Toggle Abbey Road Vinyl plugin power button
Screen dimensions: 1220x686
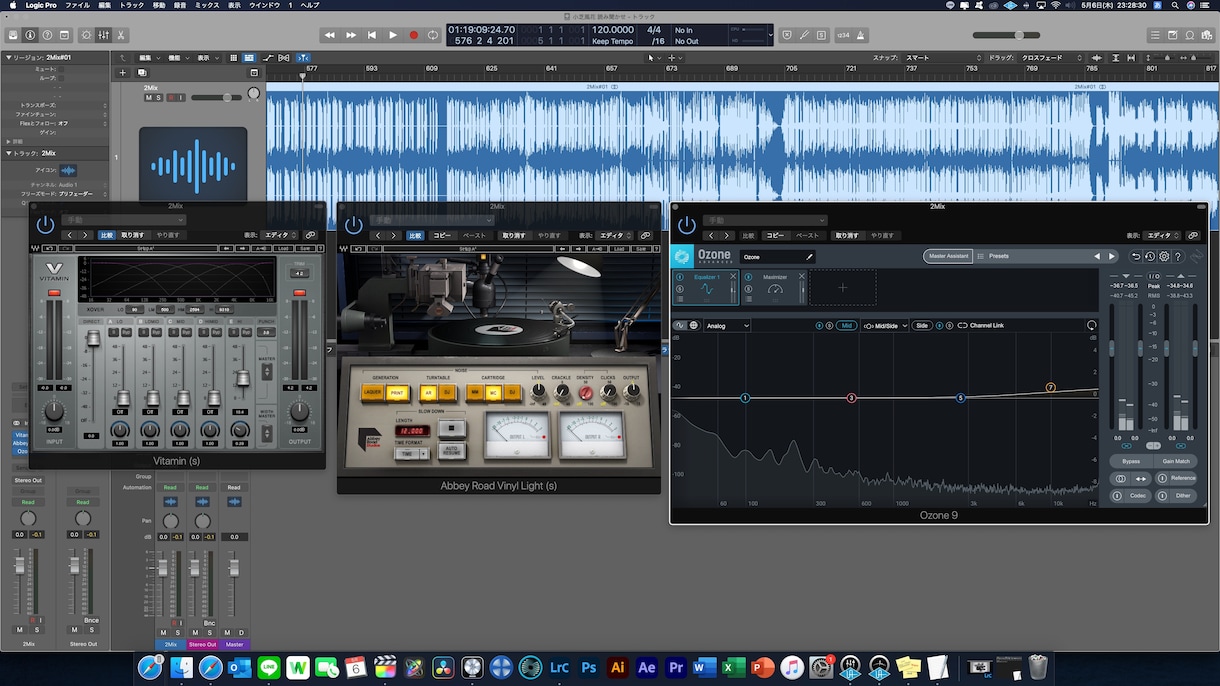[353, 225]
